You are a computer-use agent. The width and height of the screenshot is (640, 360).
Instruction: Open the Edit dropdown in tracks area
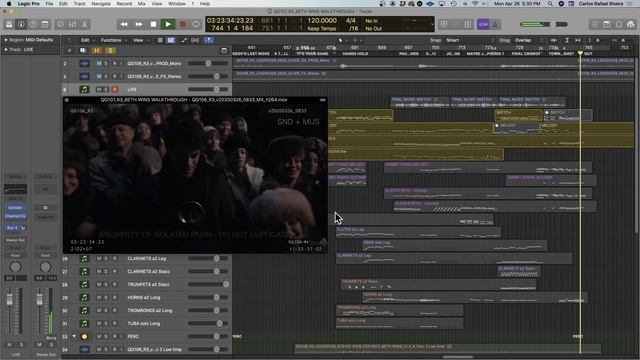pyautogui.click(x=87, y=40)
